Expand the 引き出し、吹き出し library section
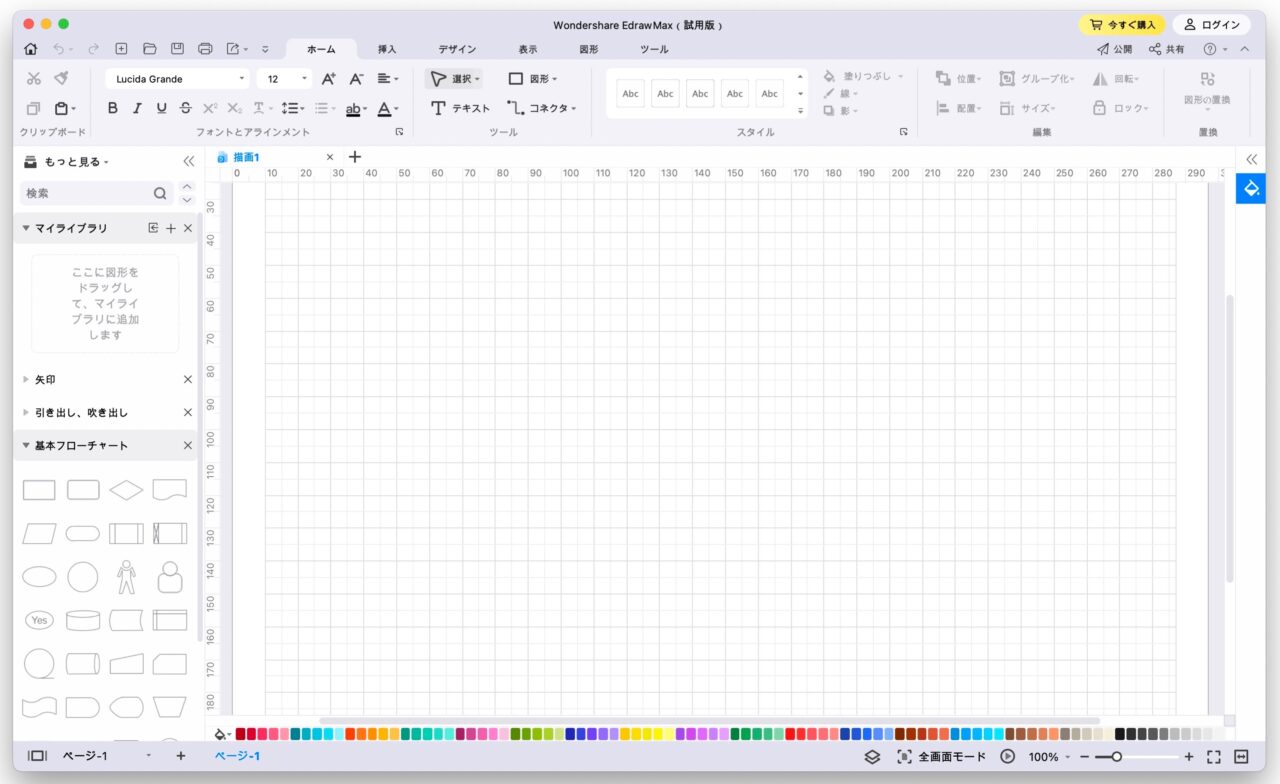The width and height of the screenshot is (1280, 784). [x=81, y=412]
